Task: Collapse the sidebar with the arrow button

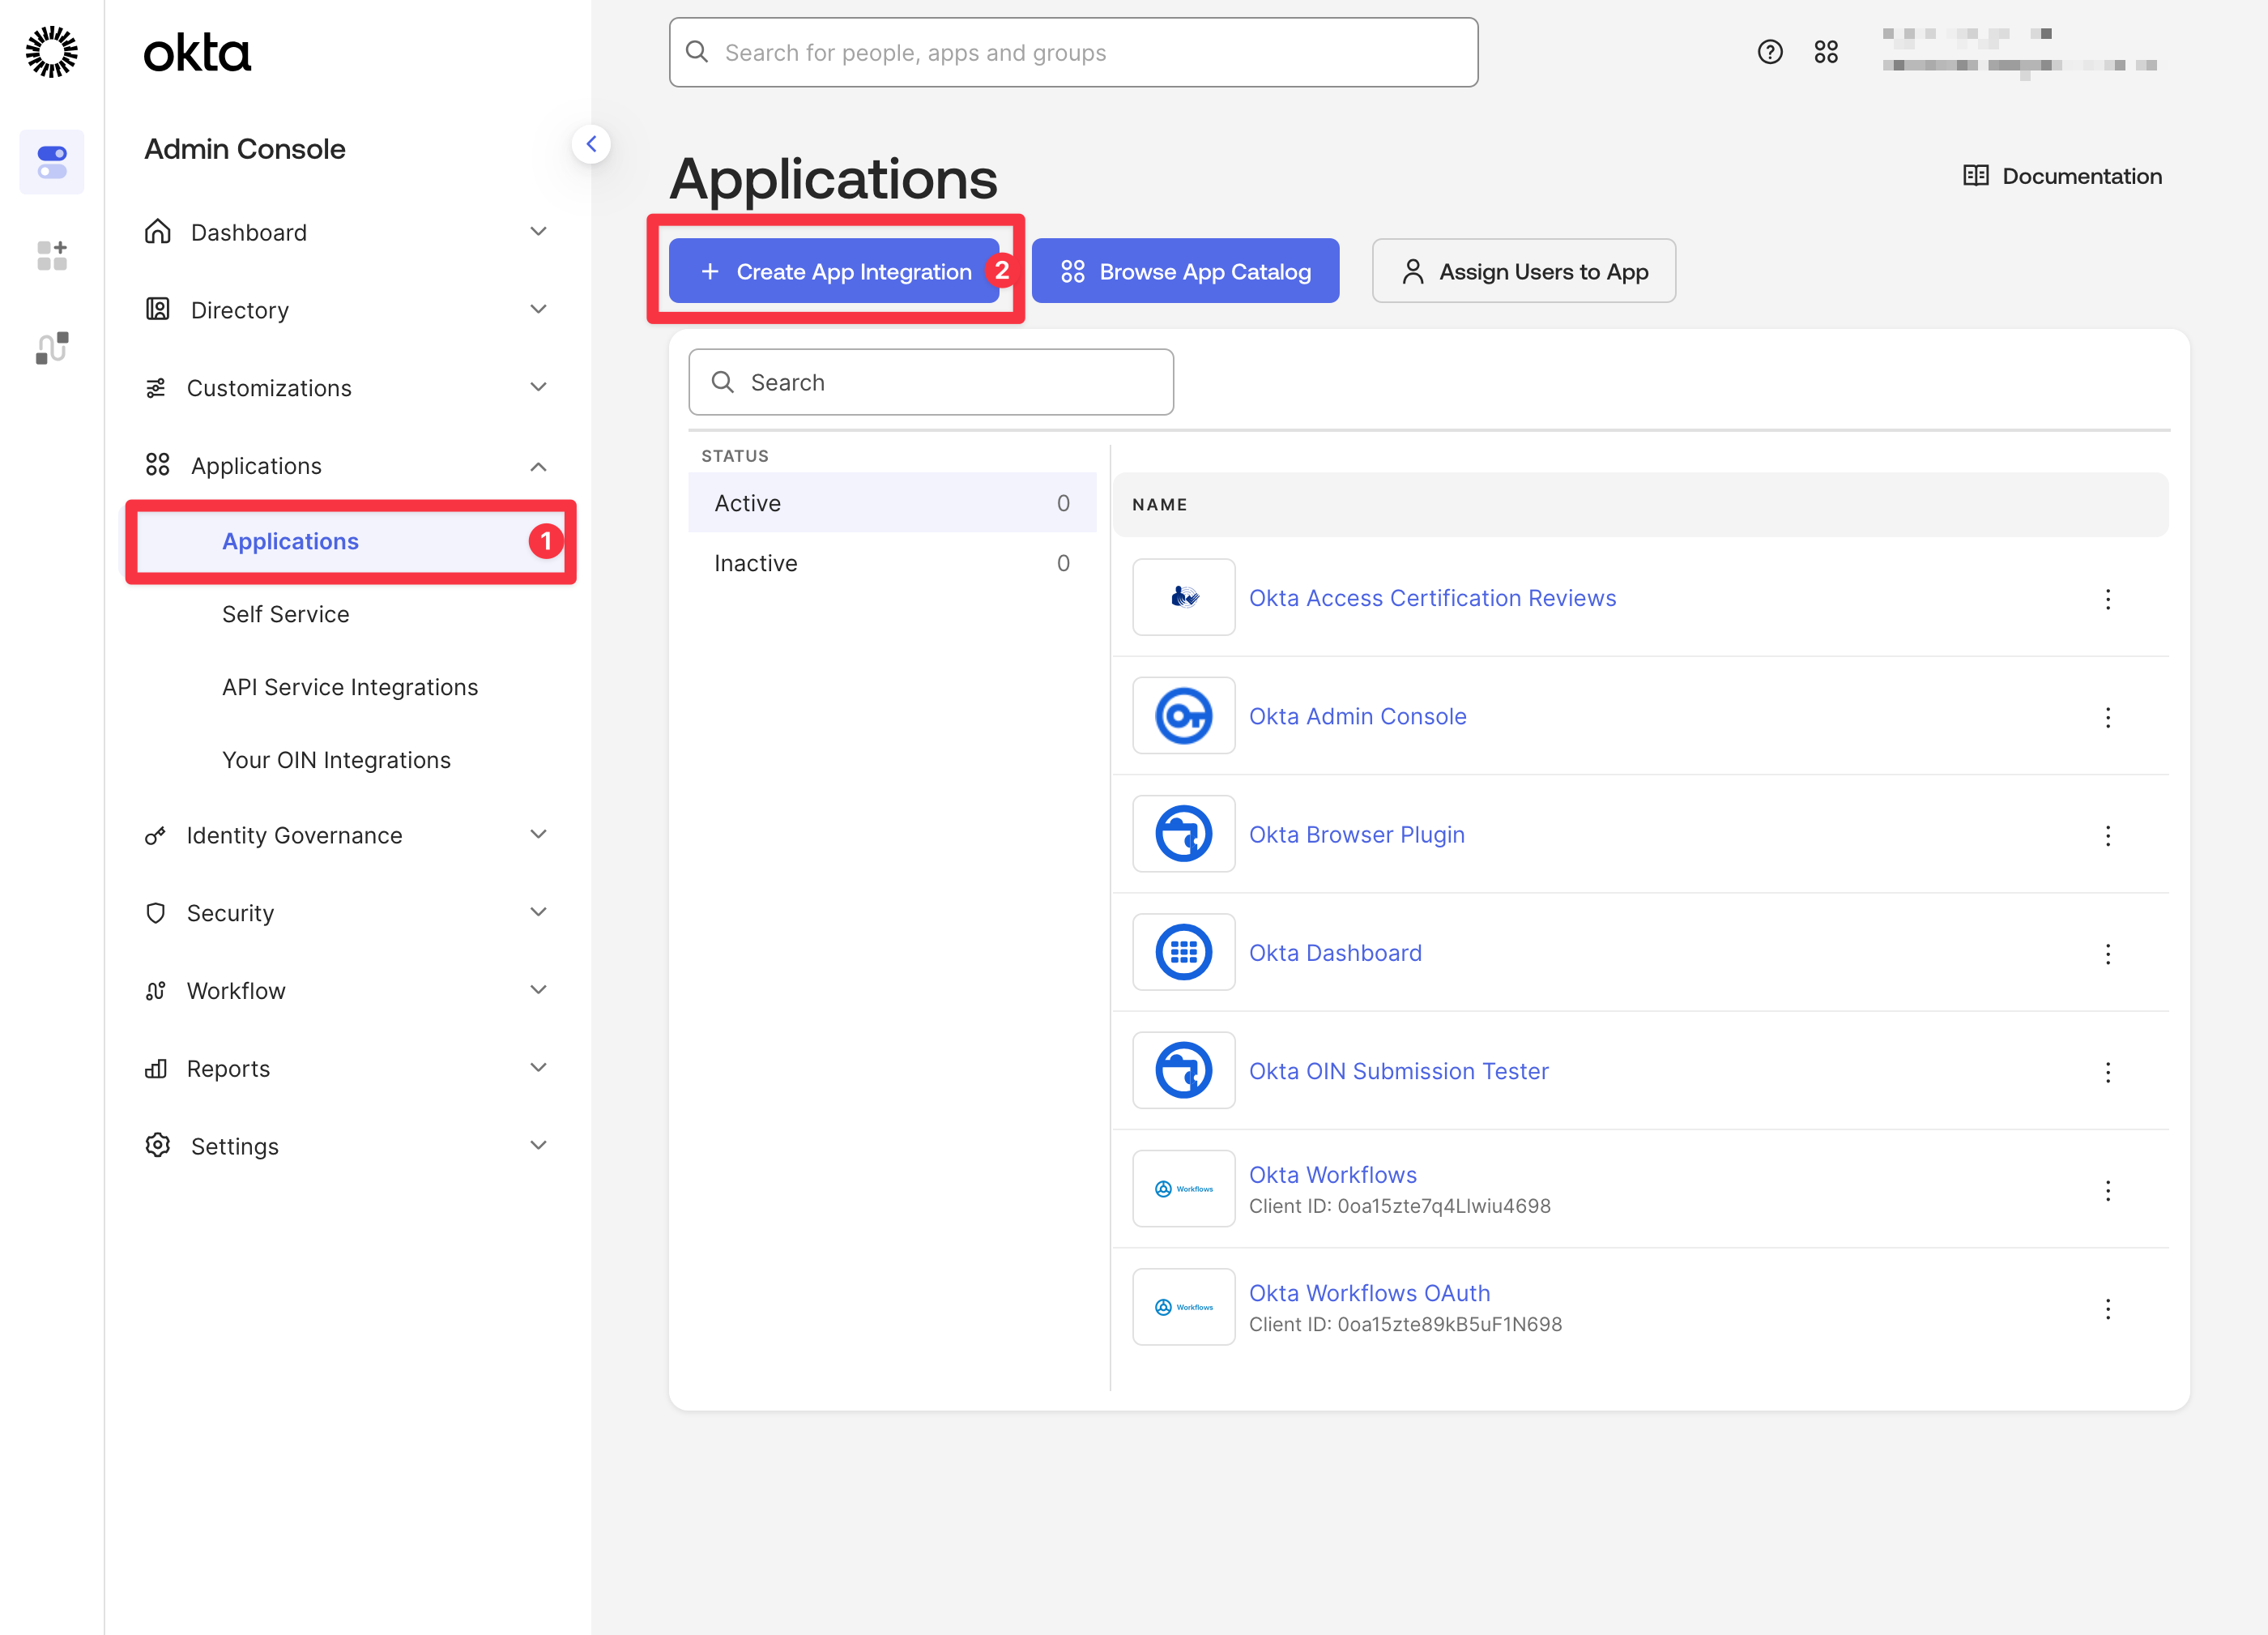Action: tap(591, 144)
